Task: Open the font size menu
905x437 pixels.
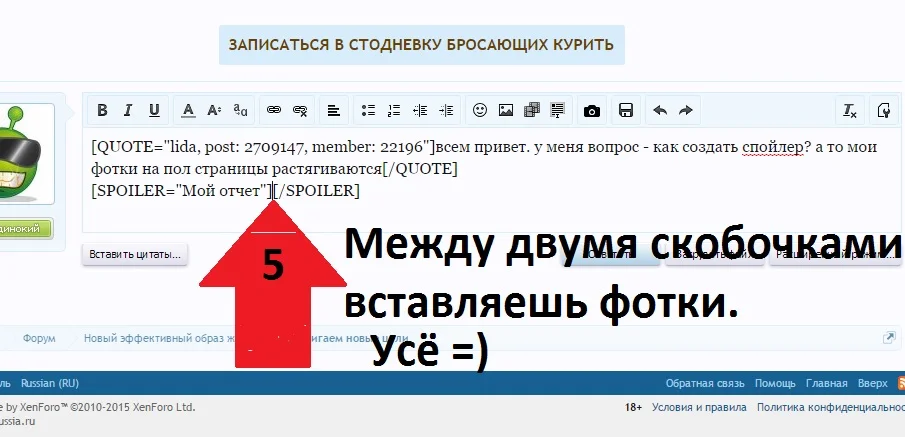Action: [x=214, y=110]
